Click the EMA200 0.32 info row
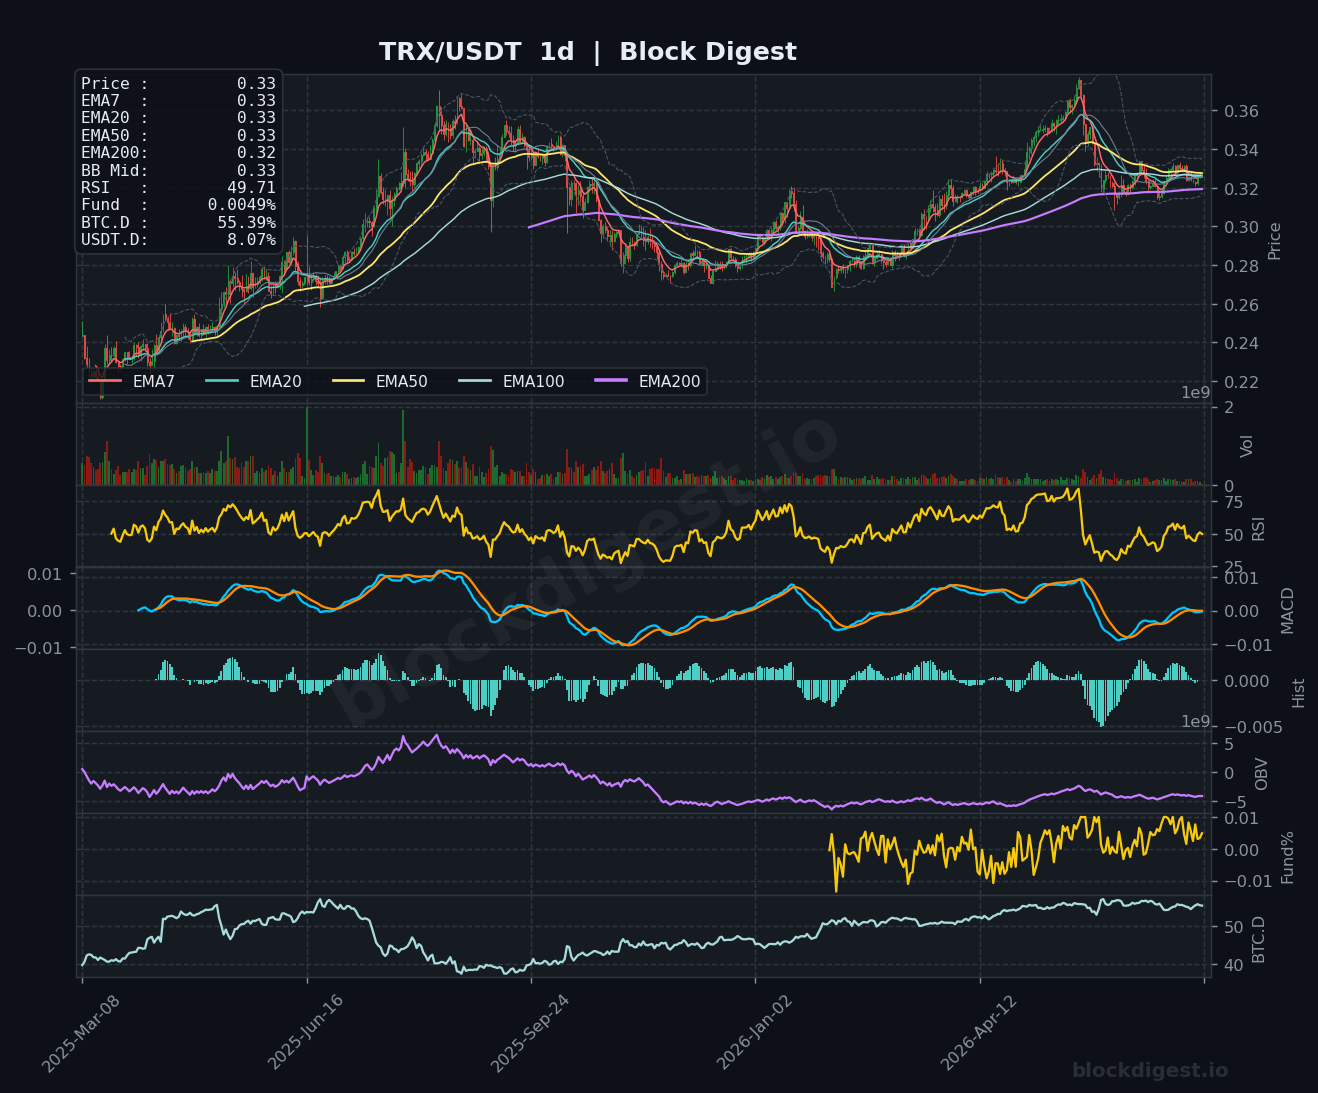Image resolution: width=1318 pixels, height=1093 pixels. click(x=178, y=153)
